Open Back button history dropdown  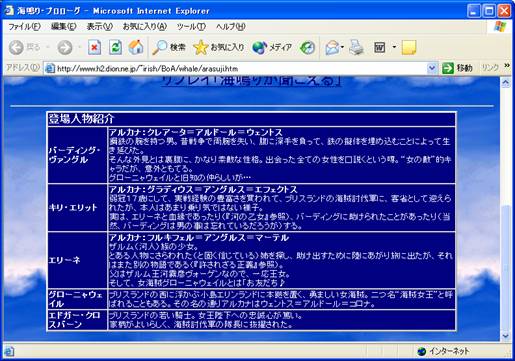point(48,48)
